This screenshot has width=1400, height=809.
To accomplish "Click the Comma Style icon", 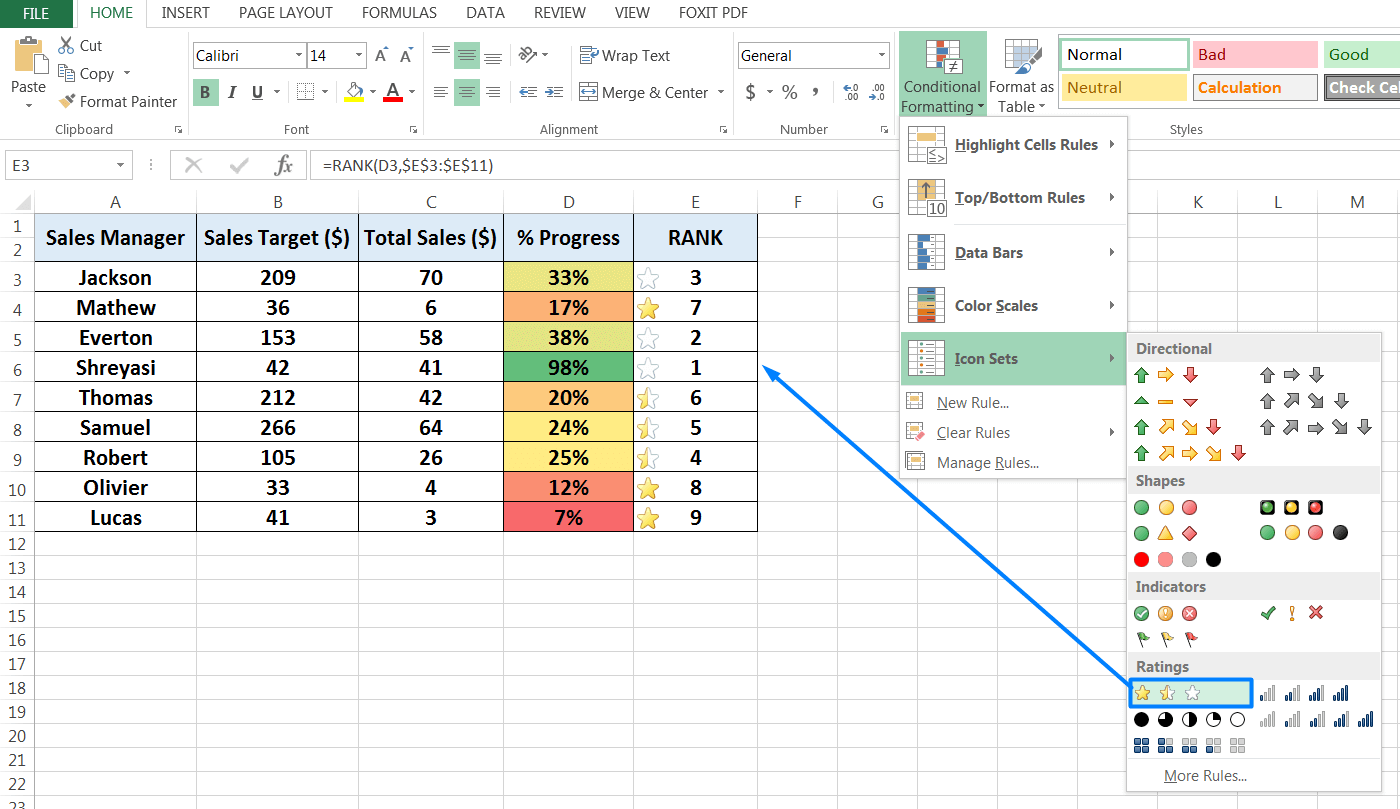I will [816, 93].
